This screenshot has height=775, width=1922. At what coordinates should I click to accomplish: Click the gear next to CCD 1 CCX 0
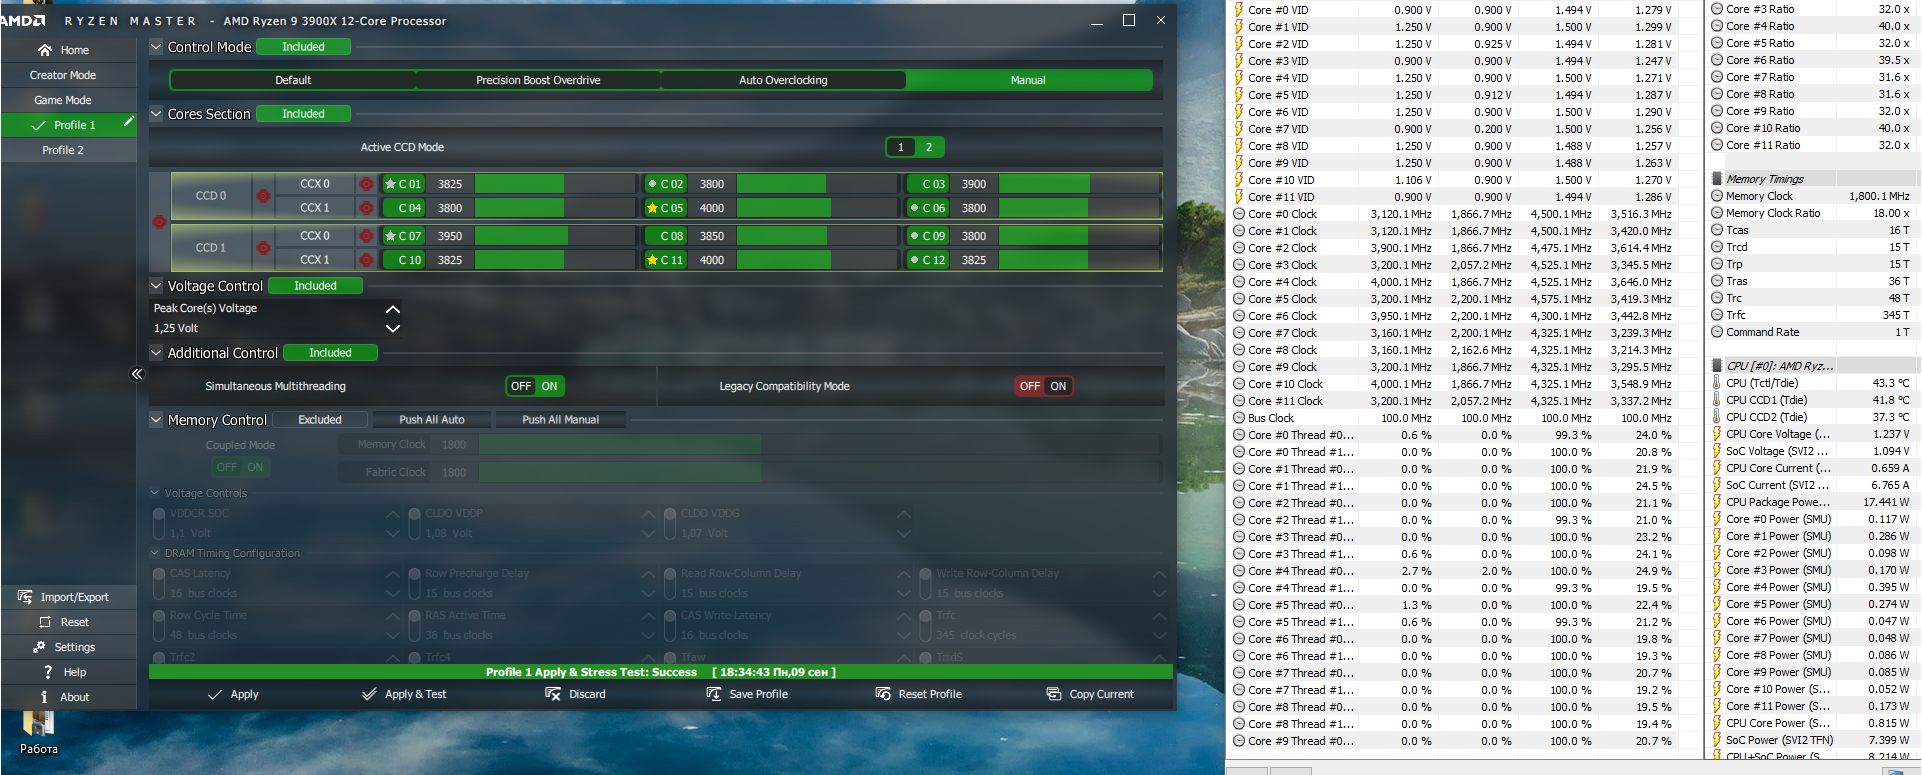click(x=366, y=236)
